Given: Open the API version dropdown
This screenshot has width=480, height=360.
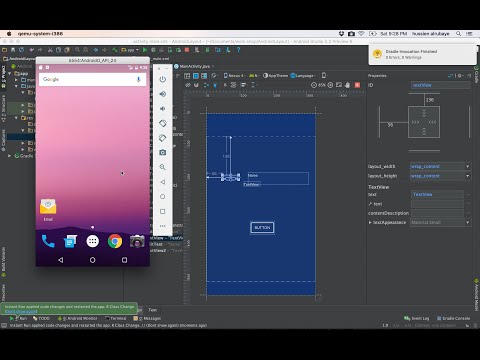Looking at the screenshot, I should pyautogui.click(x=254, y=76).
